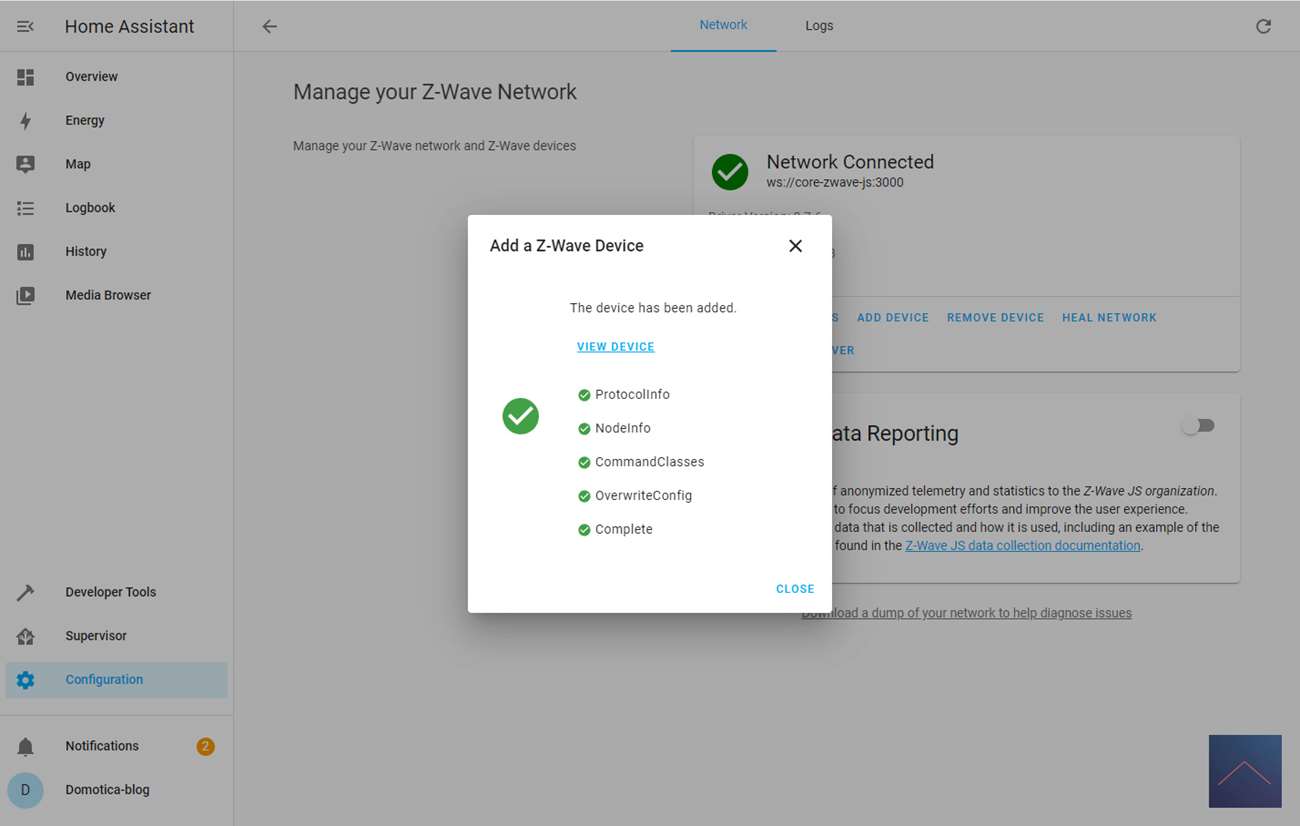The height and width of the screenshot is (826, 1300).
Task: Open the Logbook list icon
Action: (26, 208)
